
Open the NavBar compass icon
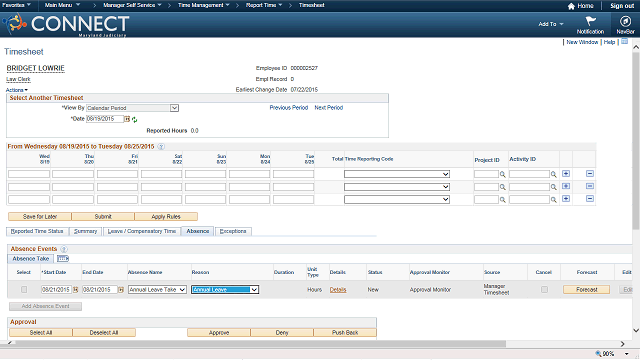point(625,21)
